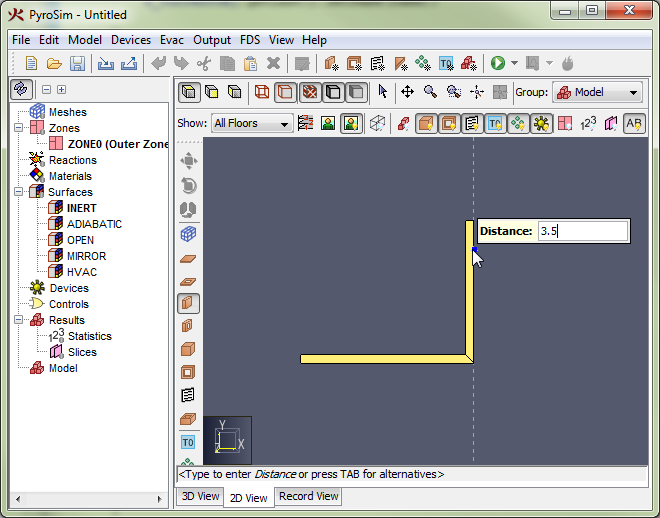Toggle Show Holes filter button
Image resolution: width=660 pixels, height=518 pixels.
449,124
